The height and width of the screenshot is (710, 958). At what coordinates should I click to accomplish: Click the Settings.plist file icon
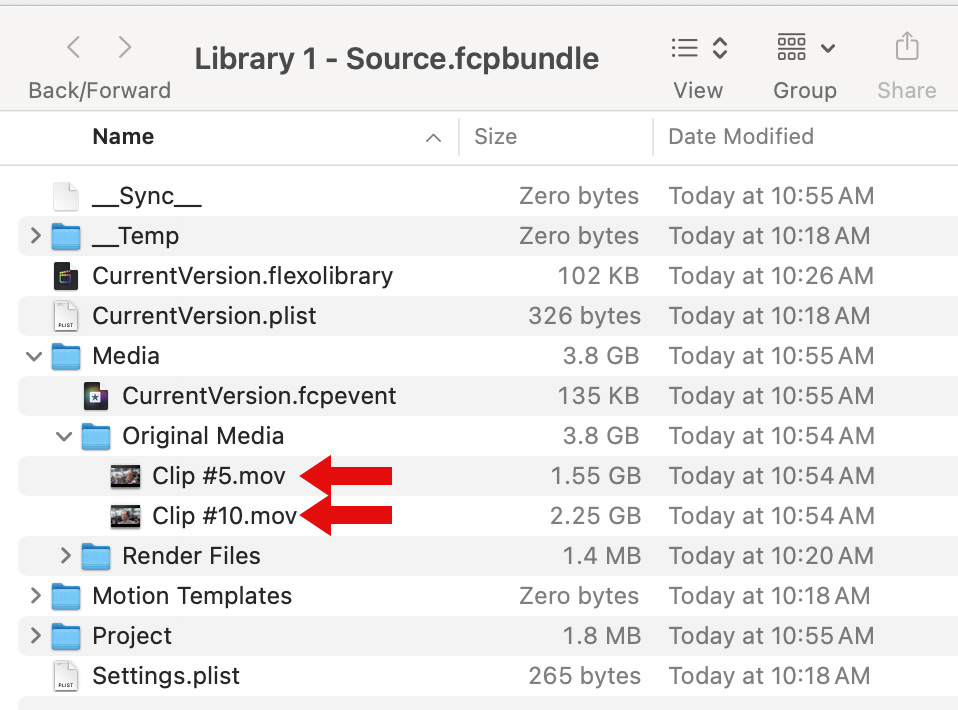pyautogui.click(x=66, y=676)
